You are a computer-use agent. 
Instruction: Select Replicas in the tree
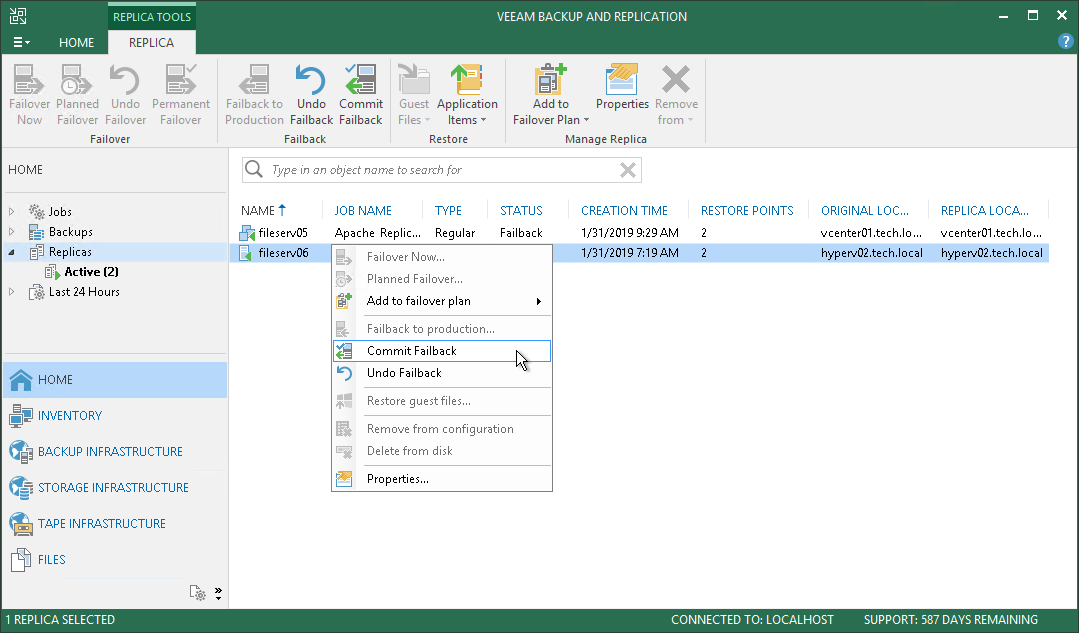(x=70, y=252)
